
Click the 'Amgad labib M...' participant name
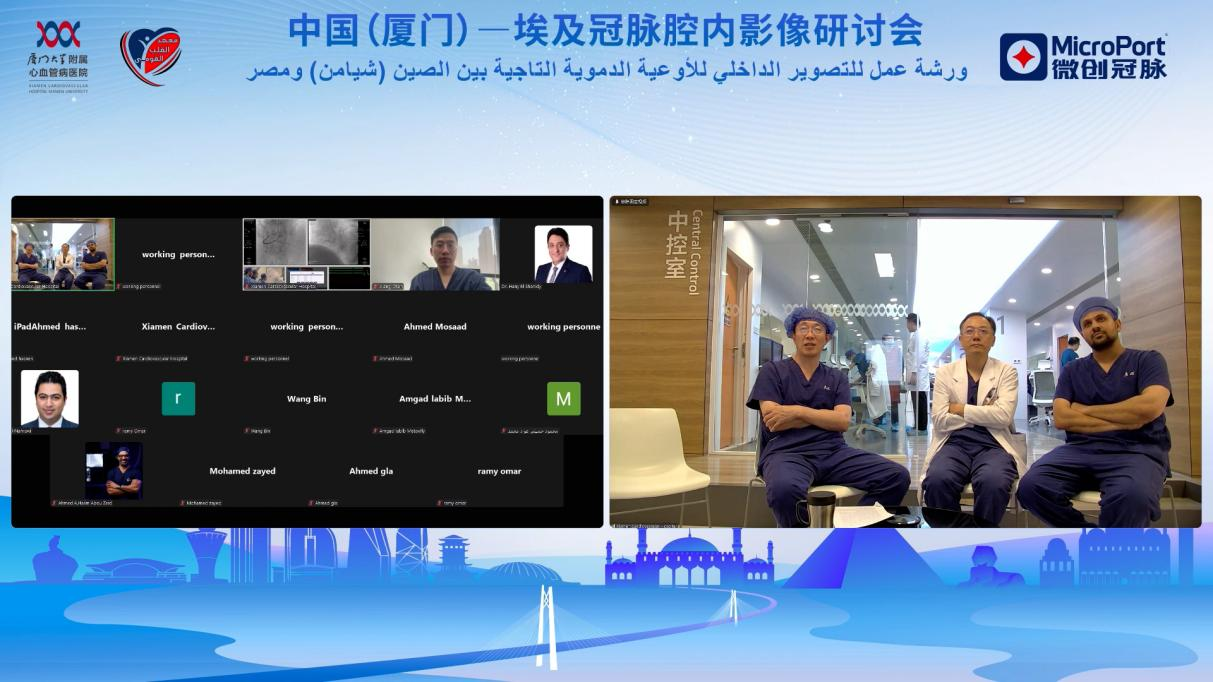coord(435,399)
